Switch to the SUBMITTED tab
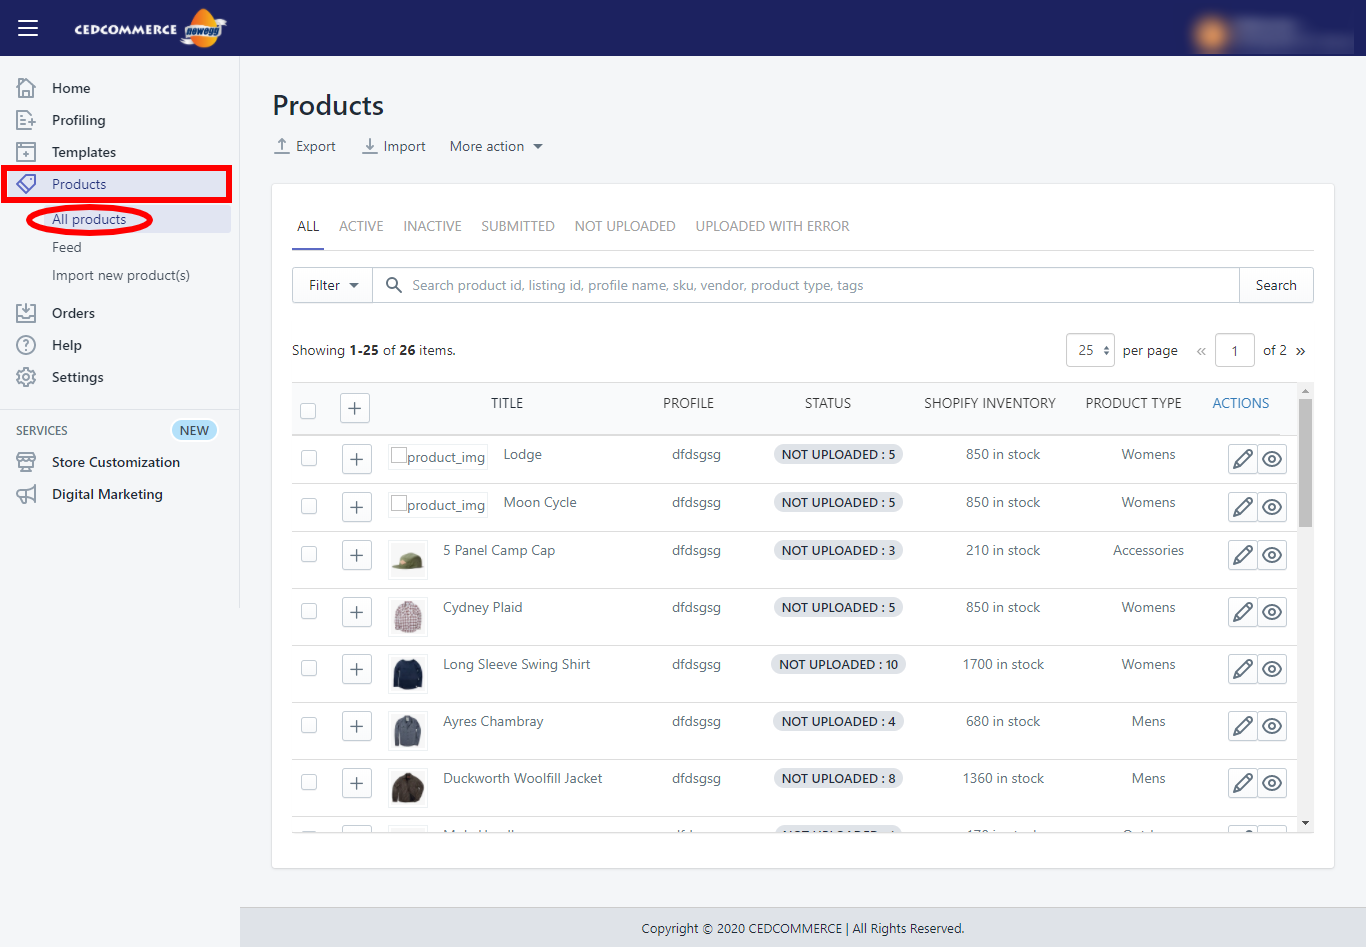The height and width of the screenshot is (947, 1366). [518, 226]
